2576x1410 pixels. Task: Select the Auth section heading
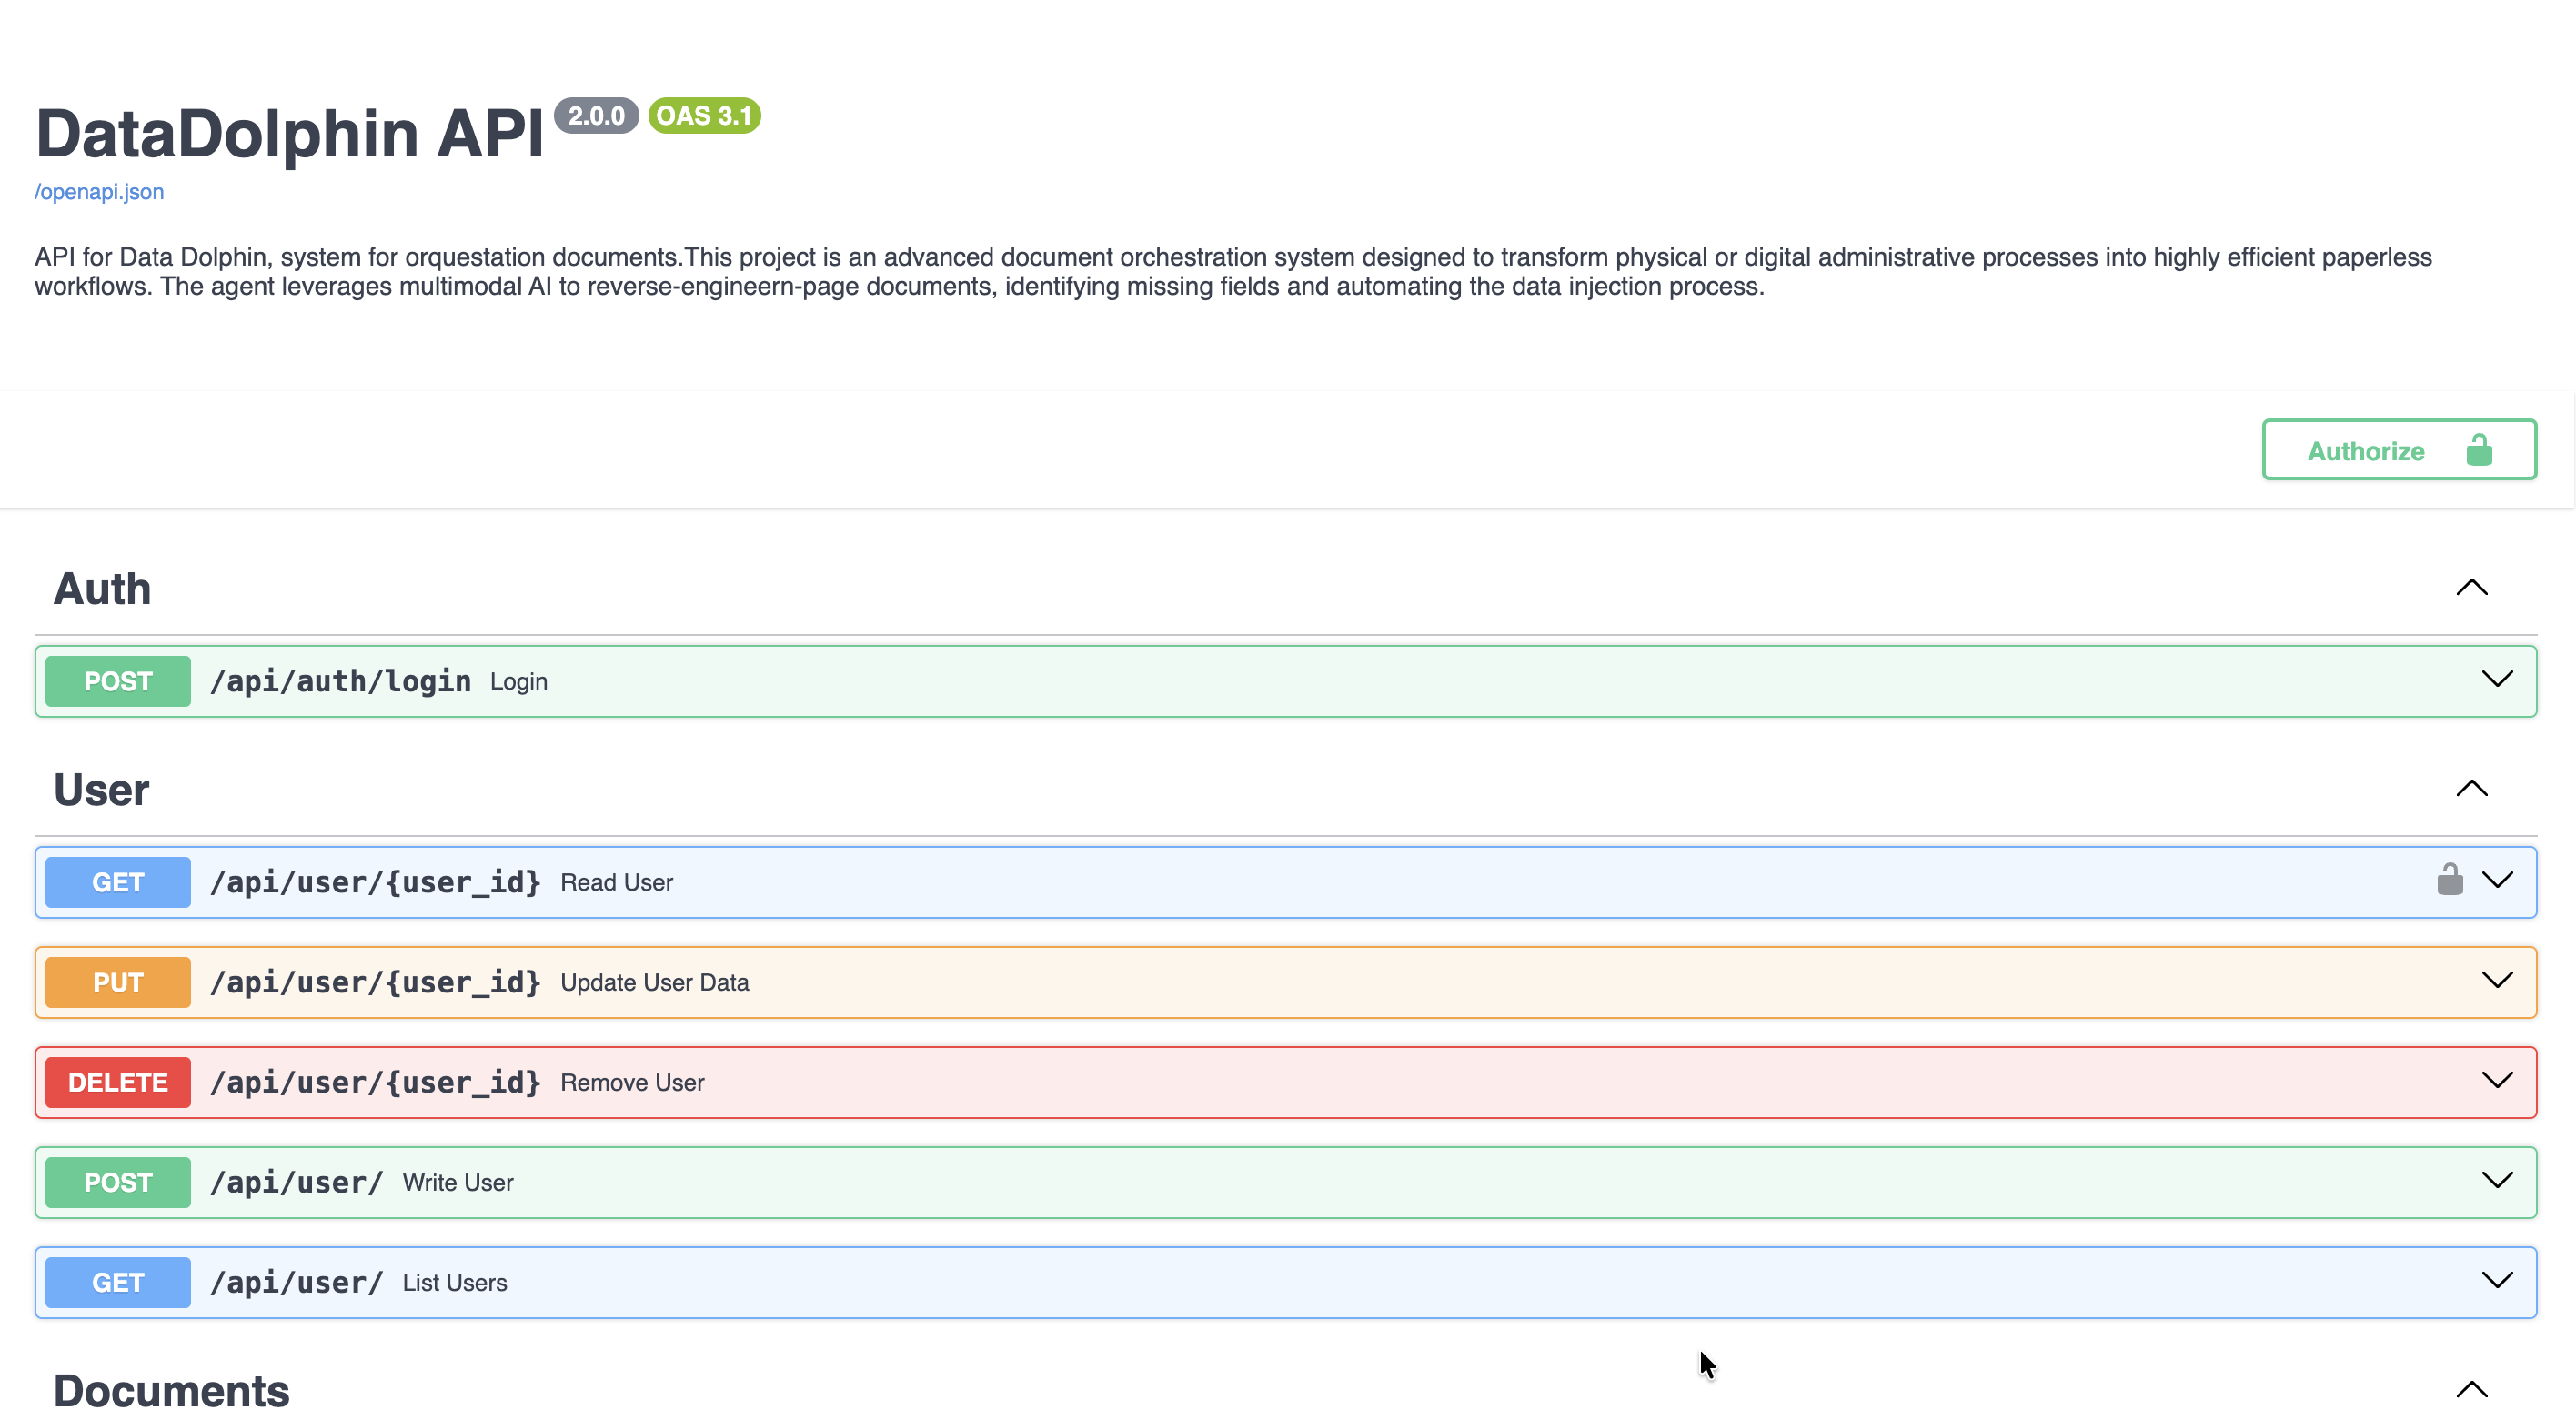pos(102,589)
